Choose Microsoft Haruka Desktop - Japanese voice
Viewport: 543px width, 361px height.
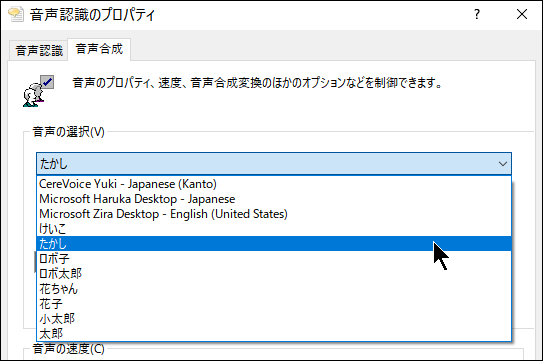tap(274, 199)
